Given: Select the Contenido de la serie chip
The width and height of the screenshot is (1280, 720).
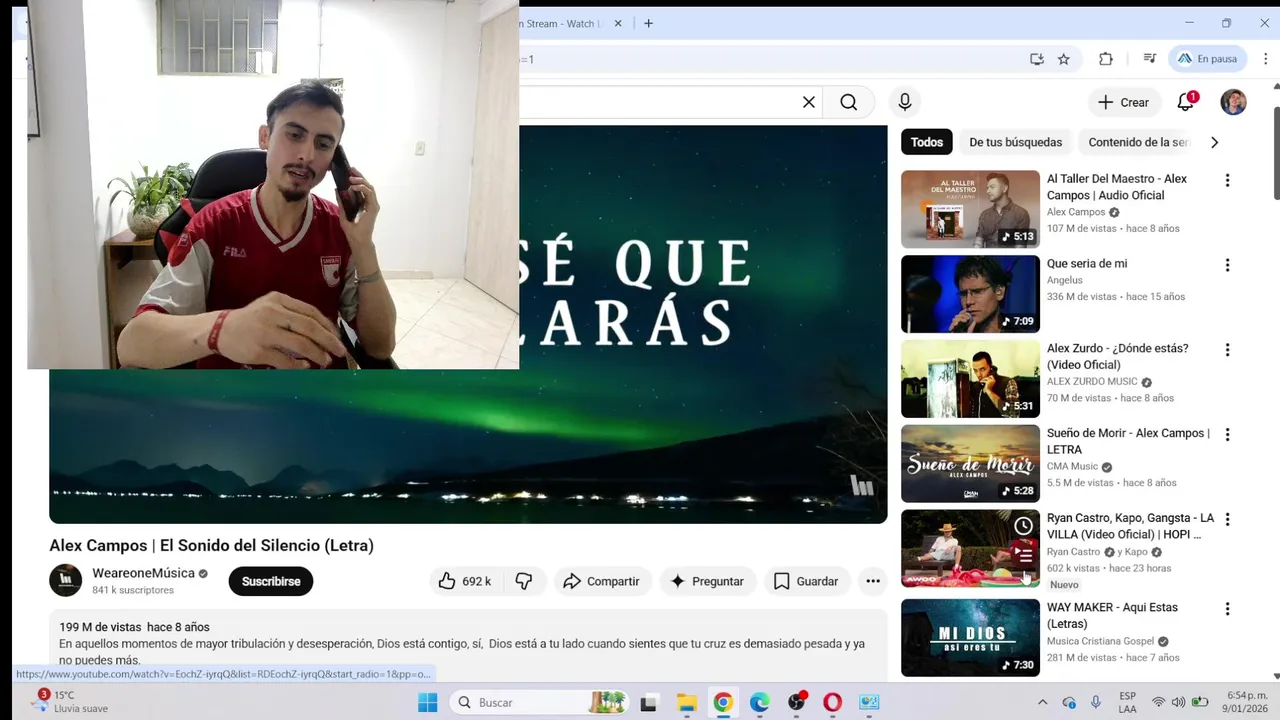Looking at the screenshot, I should (1138, 142).
